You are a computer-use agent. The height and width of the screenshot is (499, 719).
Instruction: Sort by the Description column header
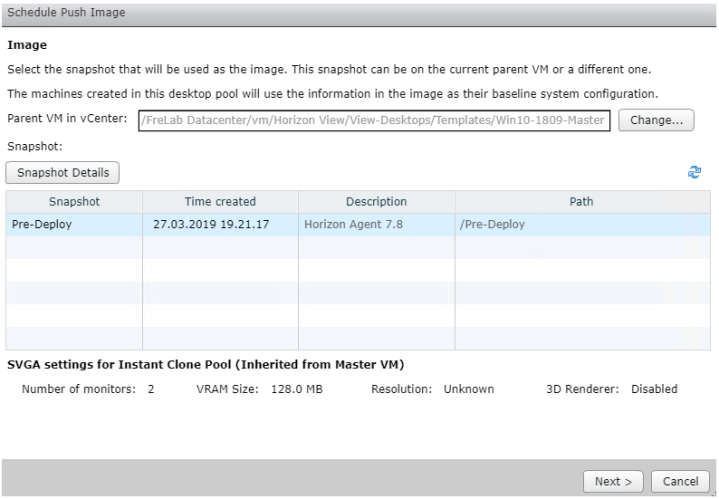coord(376,201)
